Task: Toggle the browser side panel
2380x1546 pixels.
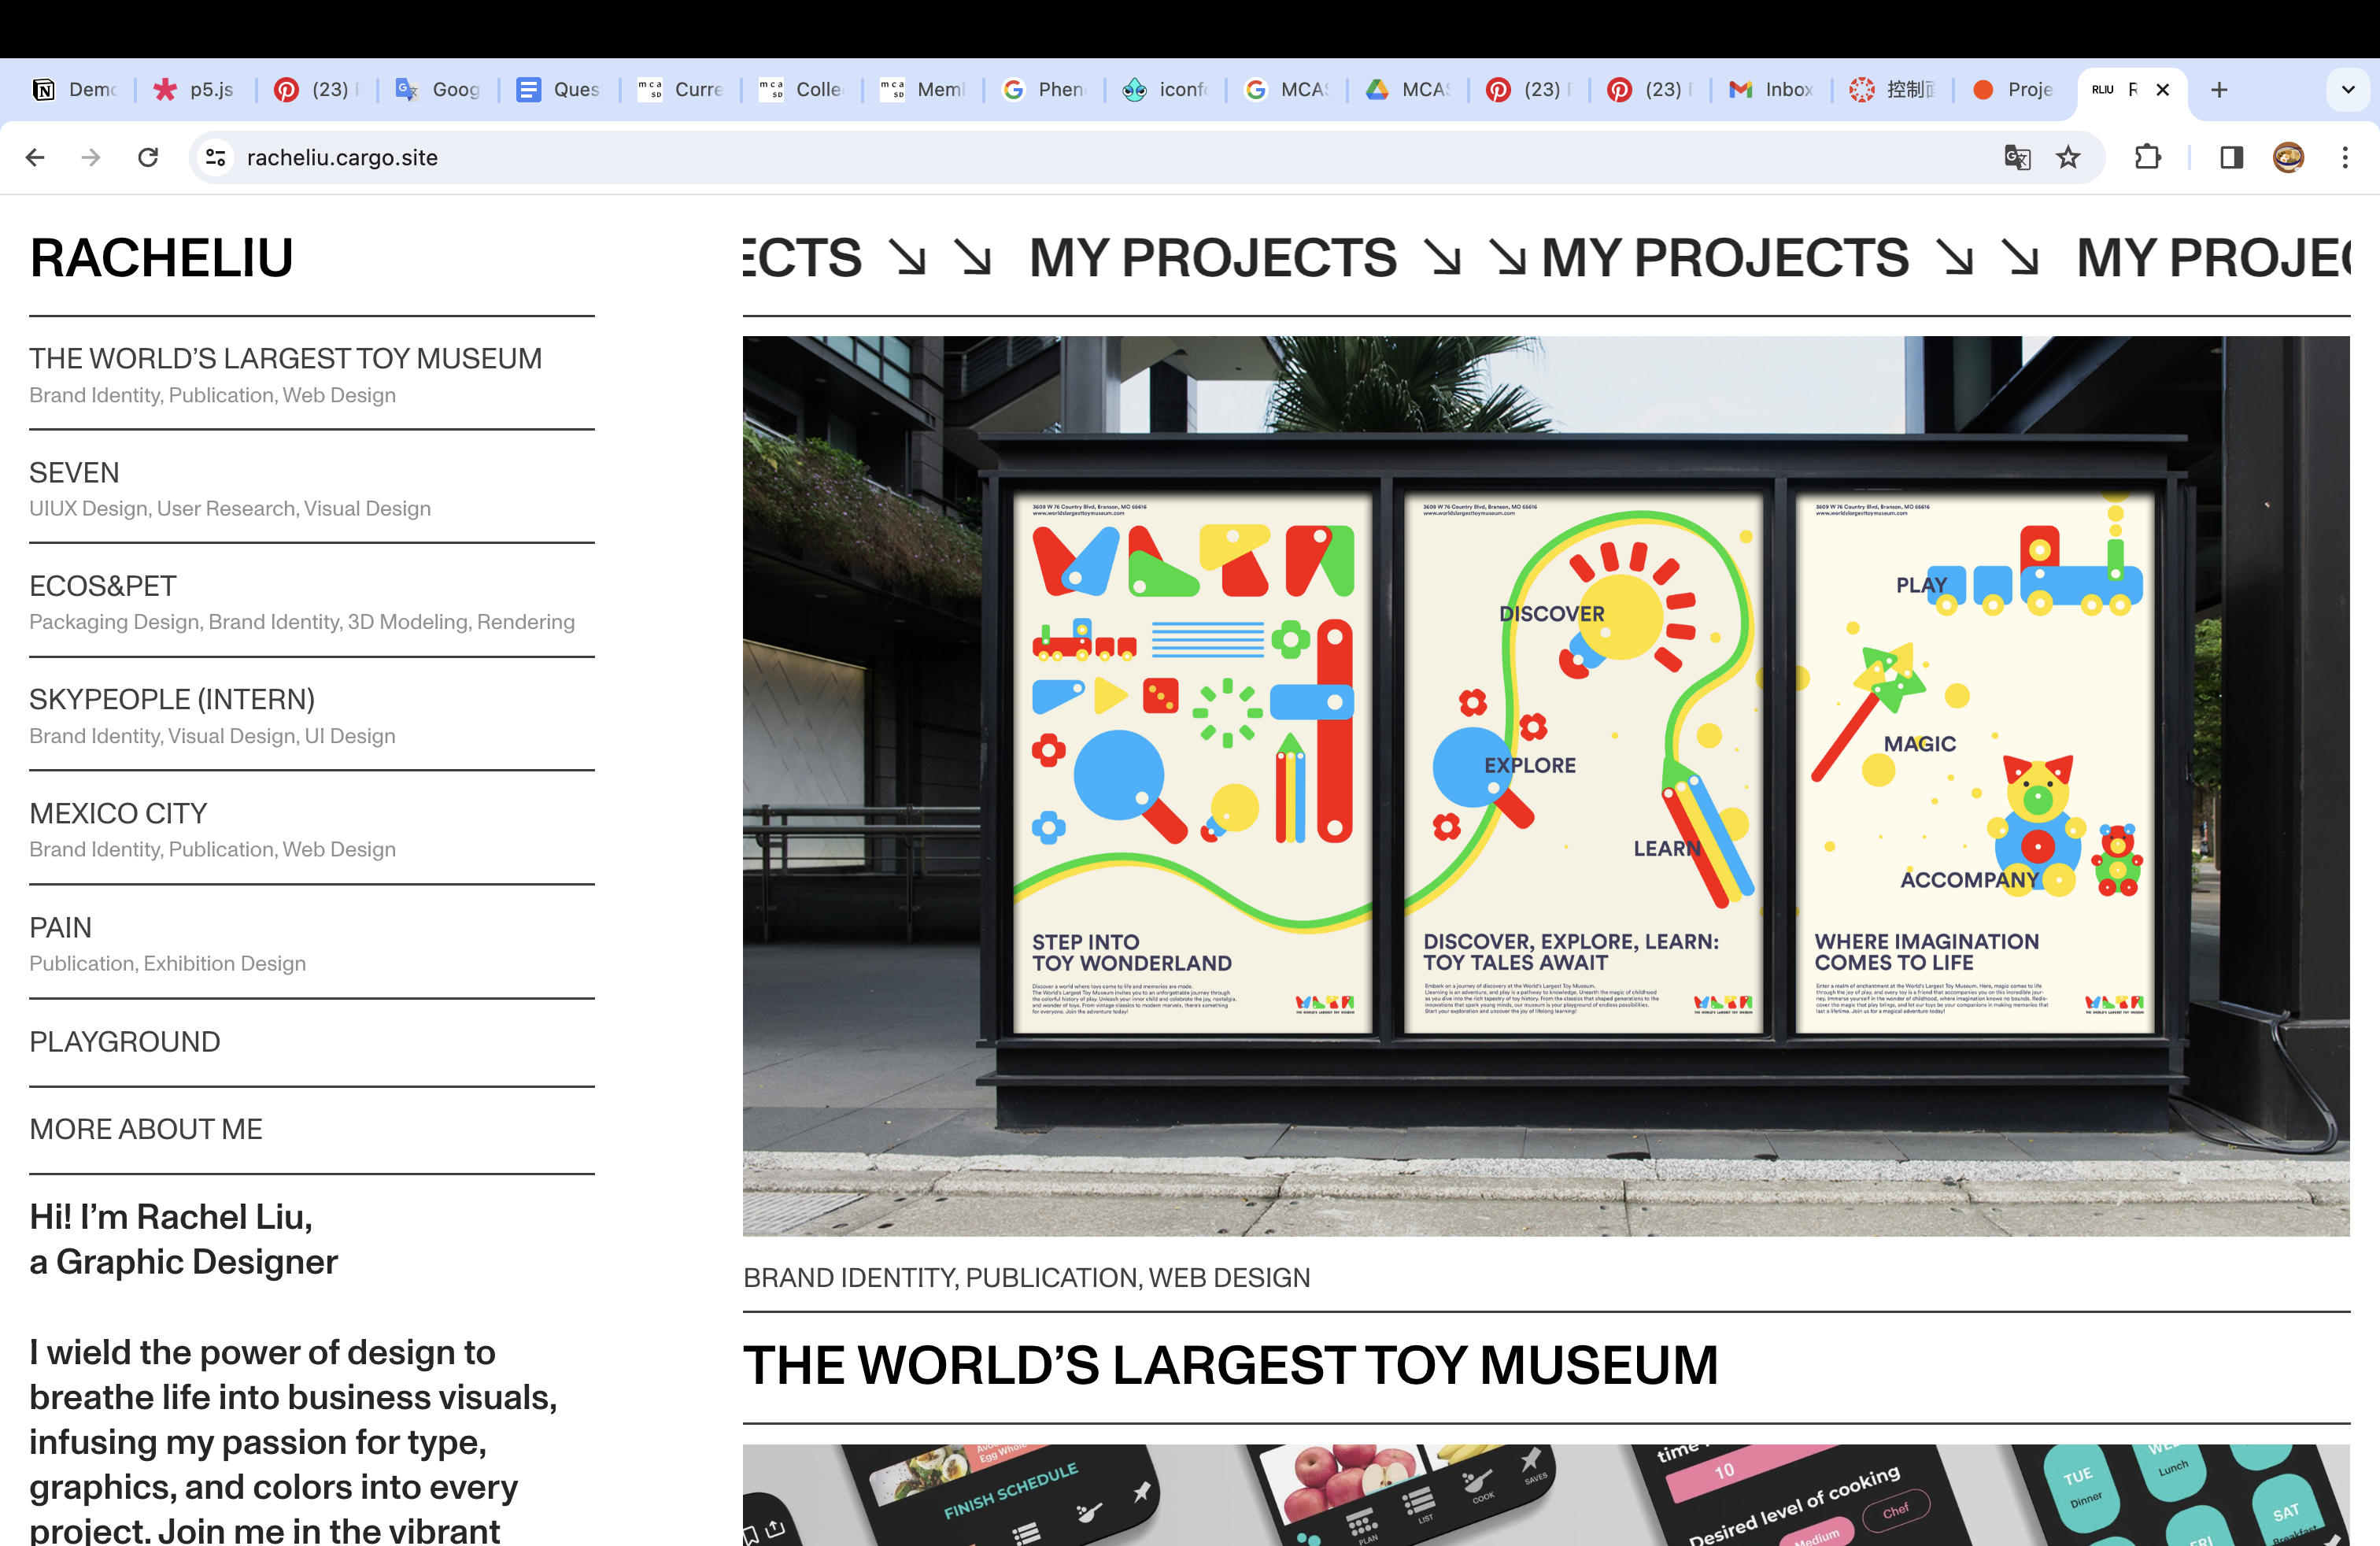Action: (x=2231, y=157)
